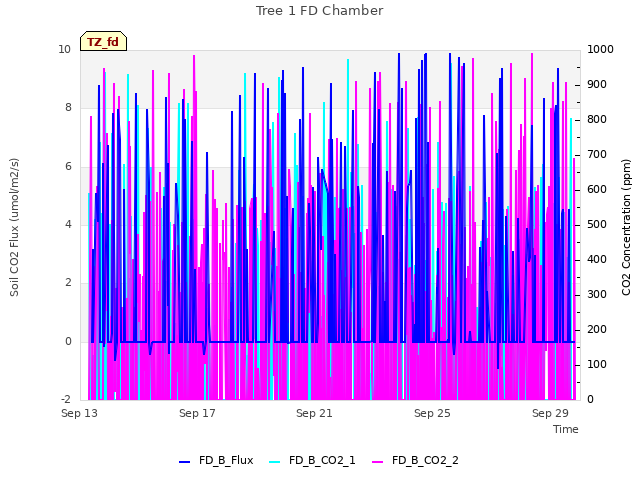This screenshot has width=640, height=480.
Task: Toggle the FD_B_Flux legend entry
Action: click(x=216, y=460)
